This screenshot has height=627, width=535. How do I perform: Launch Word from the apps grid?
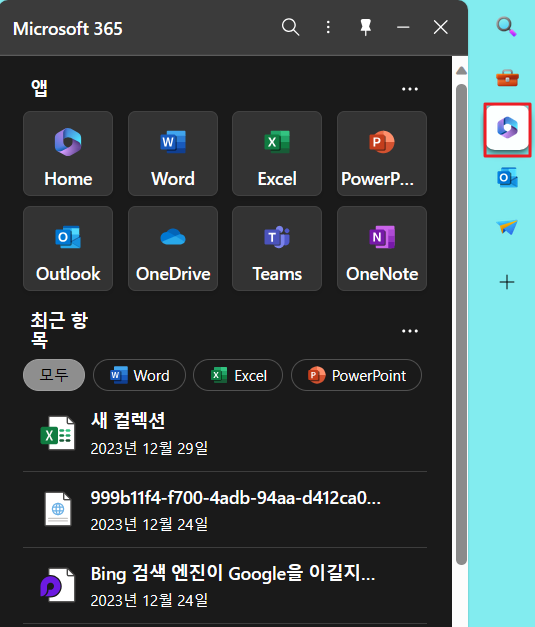click(x=173, y=154)
